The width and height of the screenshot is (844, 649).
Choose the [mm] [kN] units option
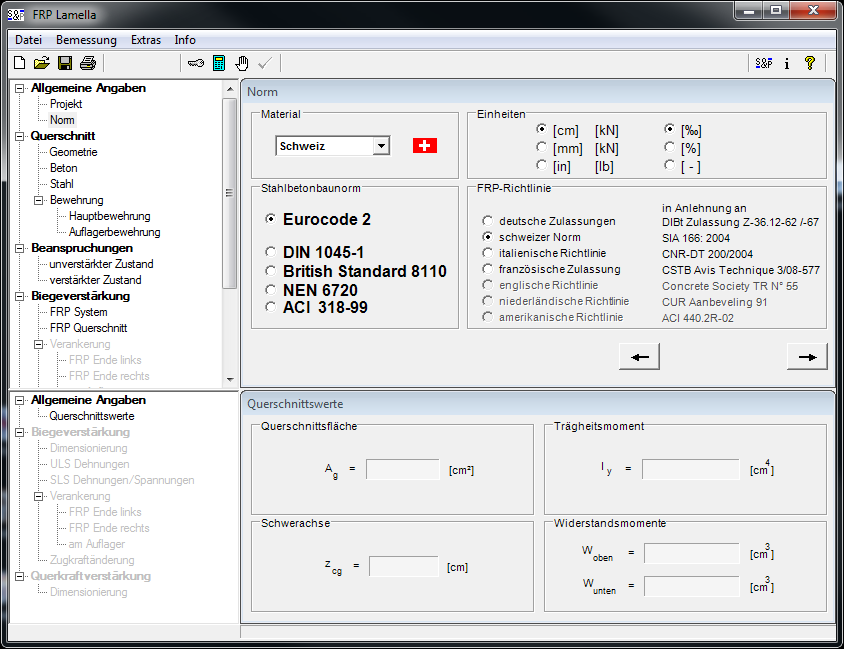point(542,147)
